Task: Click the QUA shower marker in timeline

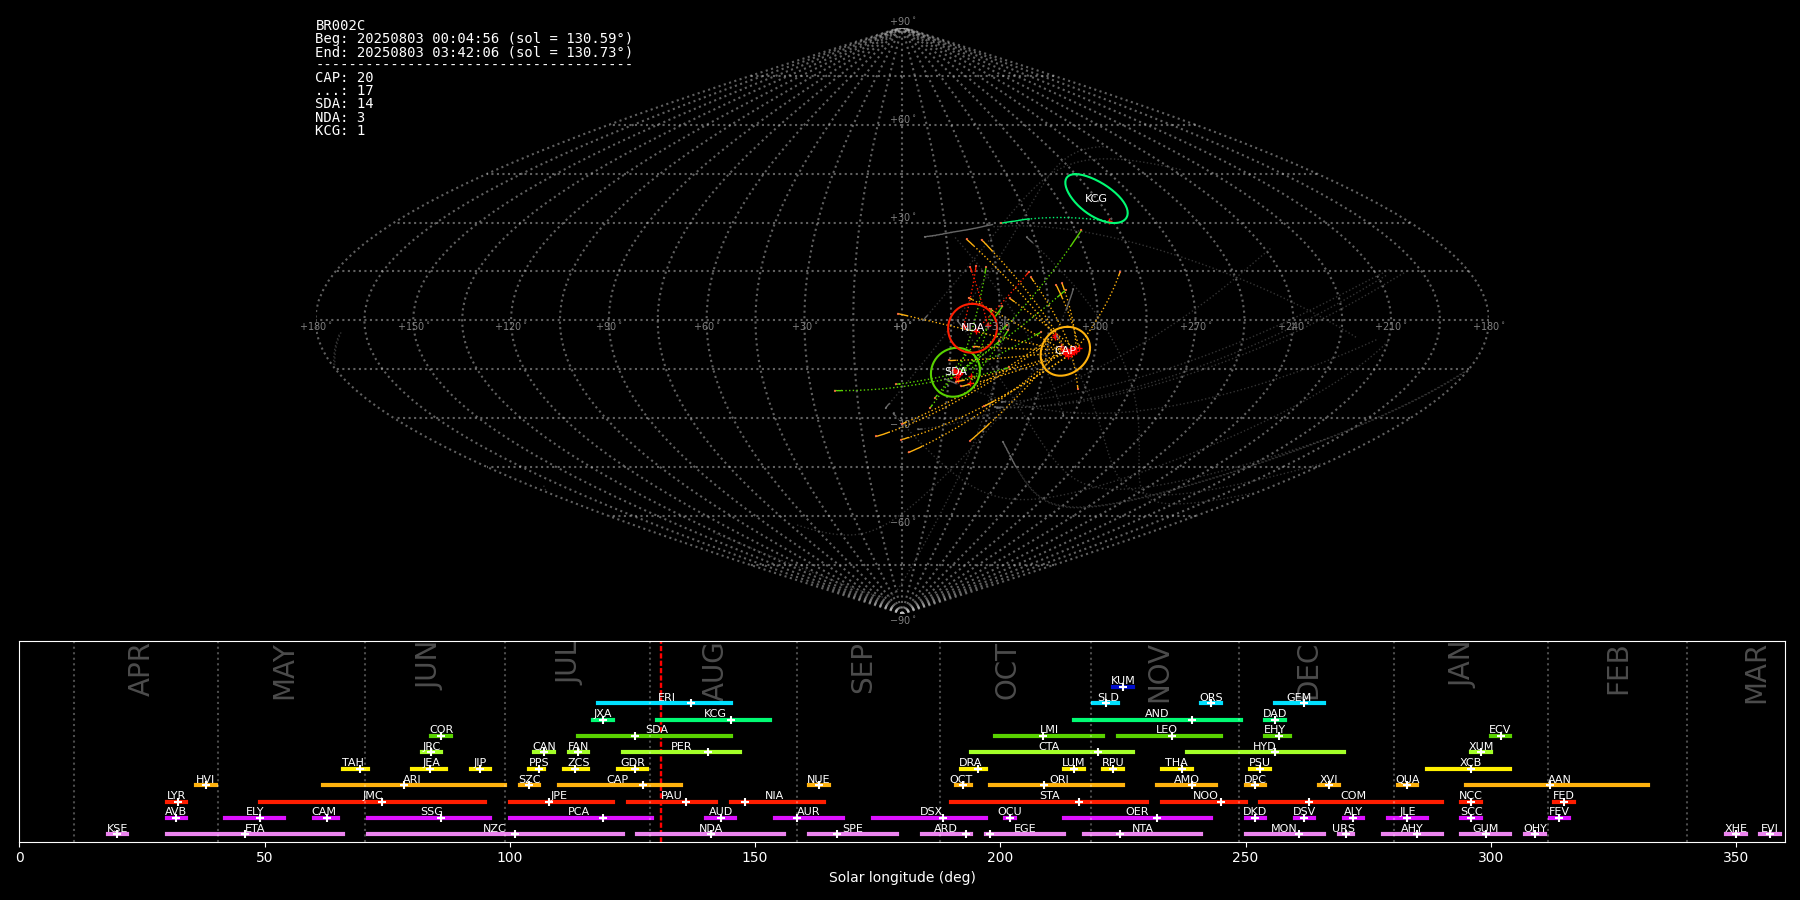Action: pos(1407,785)
